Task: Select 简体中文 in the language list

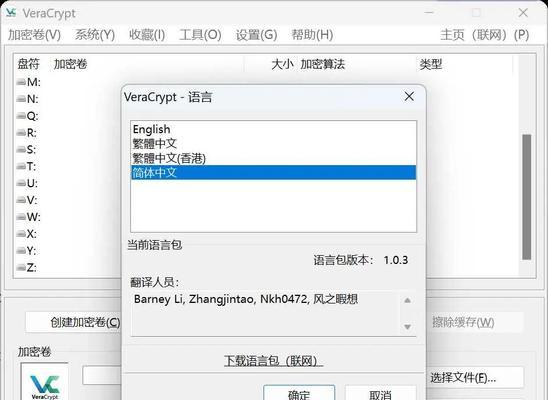Action: point(273,173)
